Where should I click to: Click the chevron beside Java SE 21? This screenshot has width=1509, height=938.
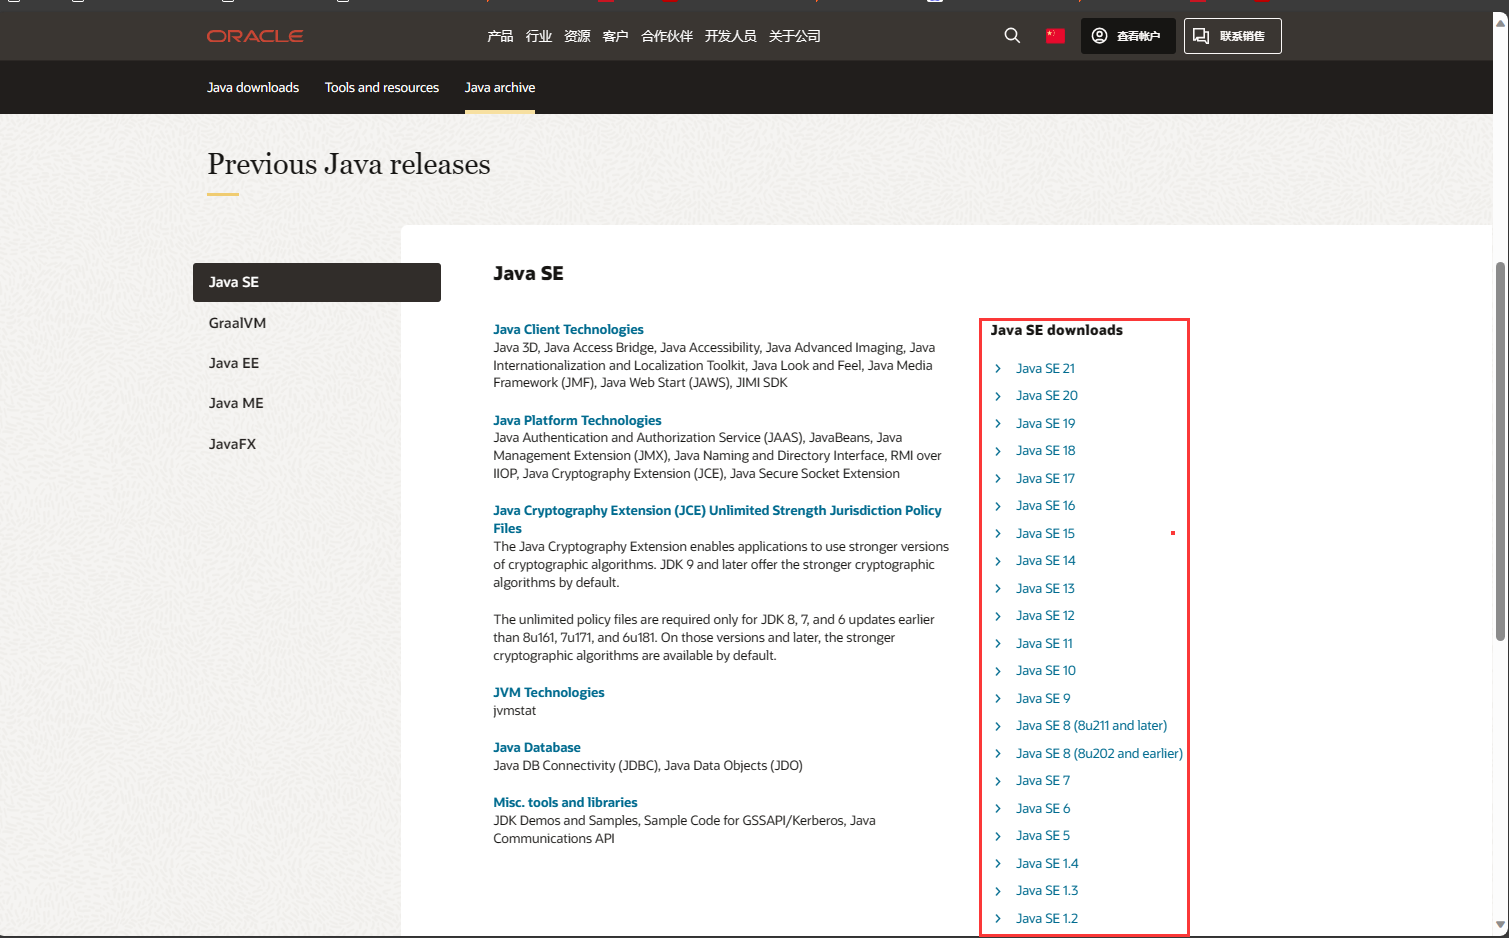click(x=998, y=368)
